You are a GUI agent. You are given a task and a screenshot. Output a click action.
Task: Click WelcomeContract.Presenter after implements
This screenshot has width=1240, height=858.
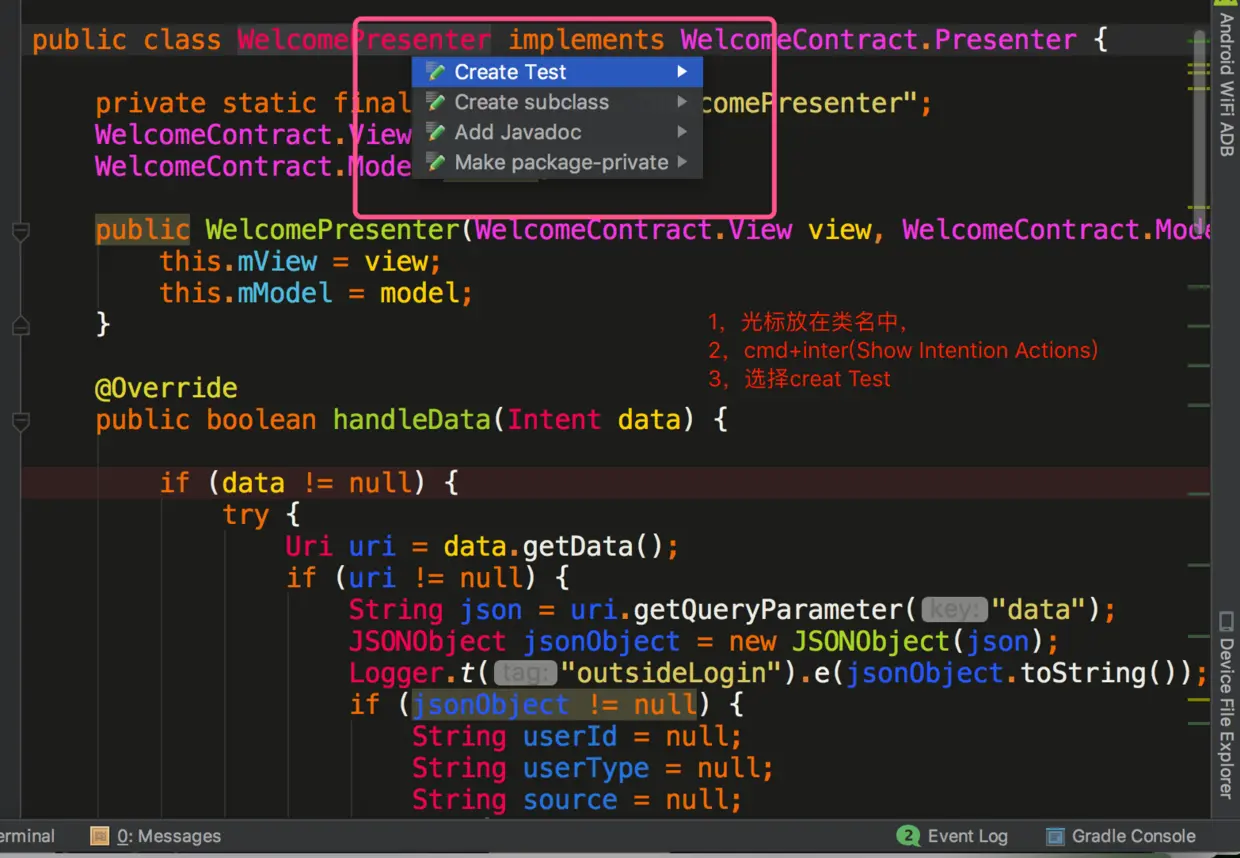[x=879, y=40]
